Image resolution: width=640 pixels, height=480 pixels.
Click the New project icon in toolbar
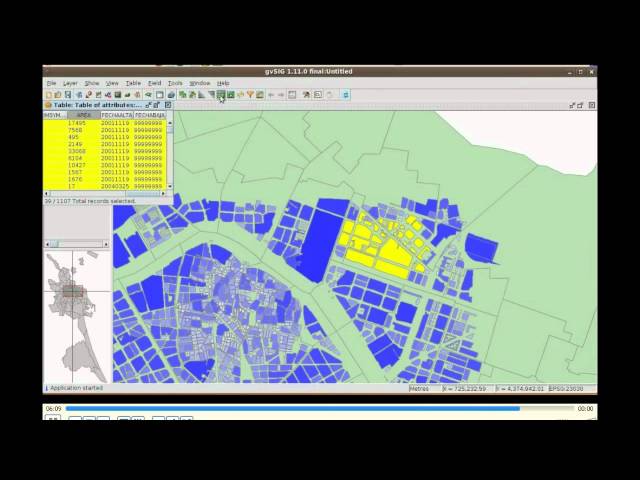tap(49, 95)
